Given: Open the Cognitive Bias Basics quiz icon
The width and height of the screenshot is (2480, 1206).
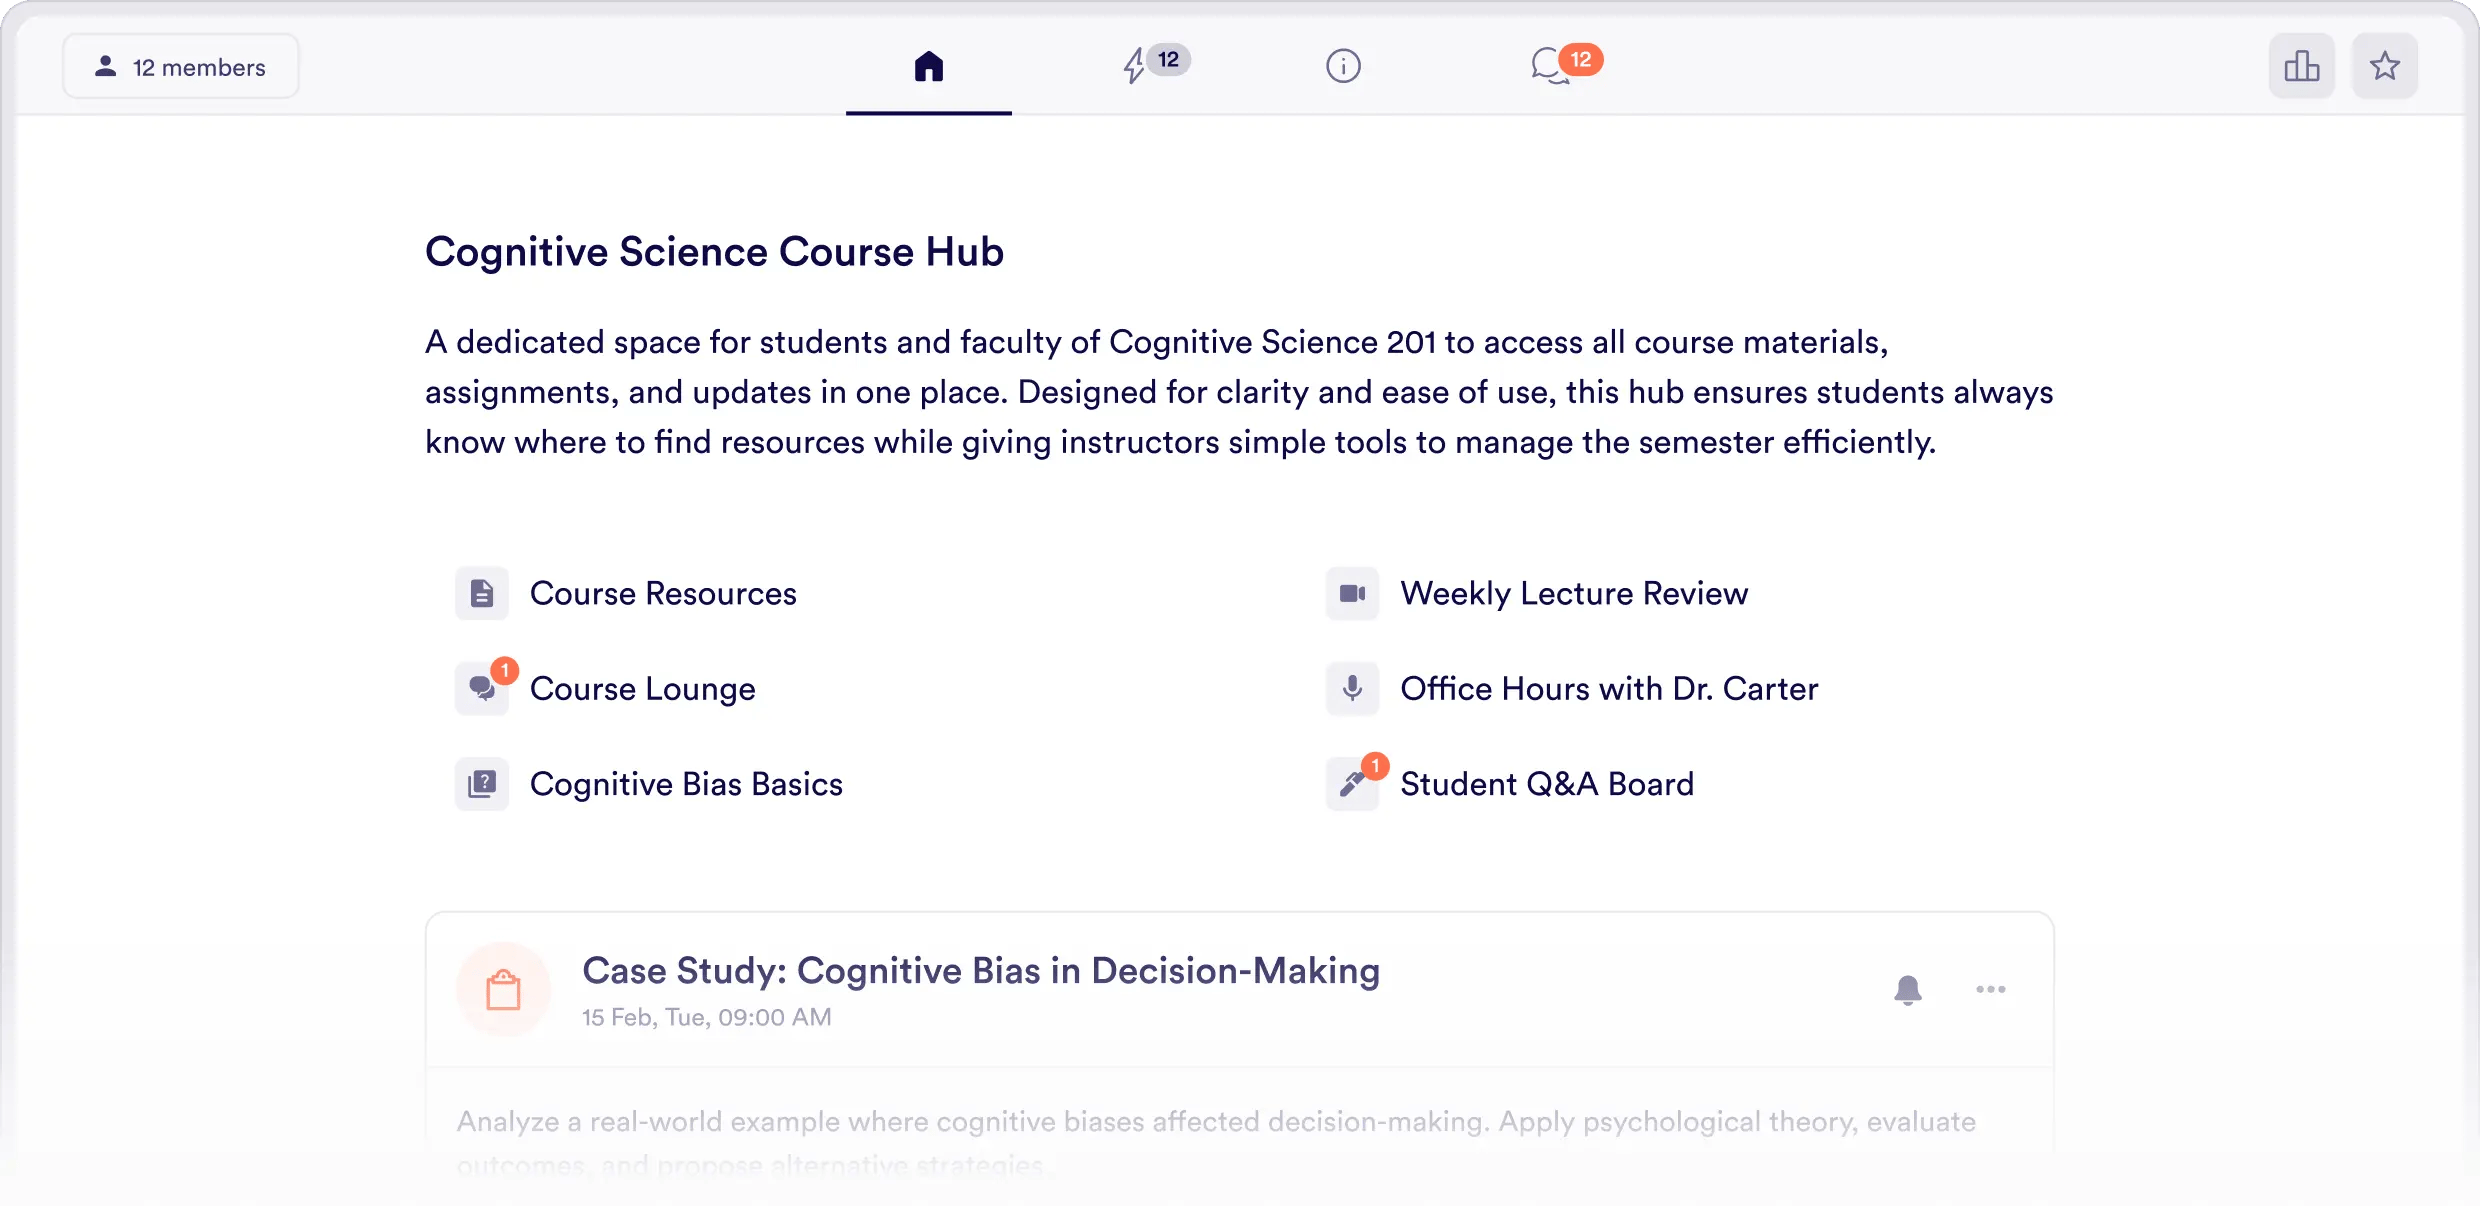Looking at the screenshot, I should 482,784.
